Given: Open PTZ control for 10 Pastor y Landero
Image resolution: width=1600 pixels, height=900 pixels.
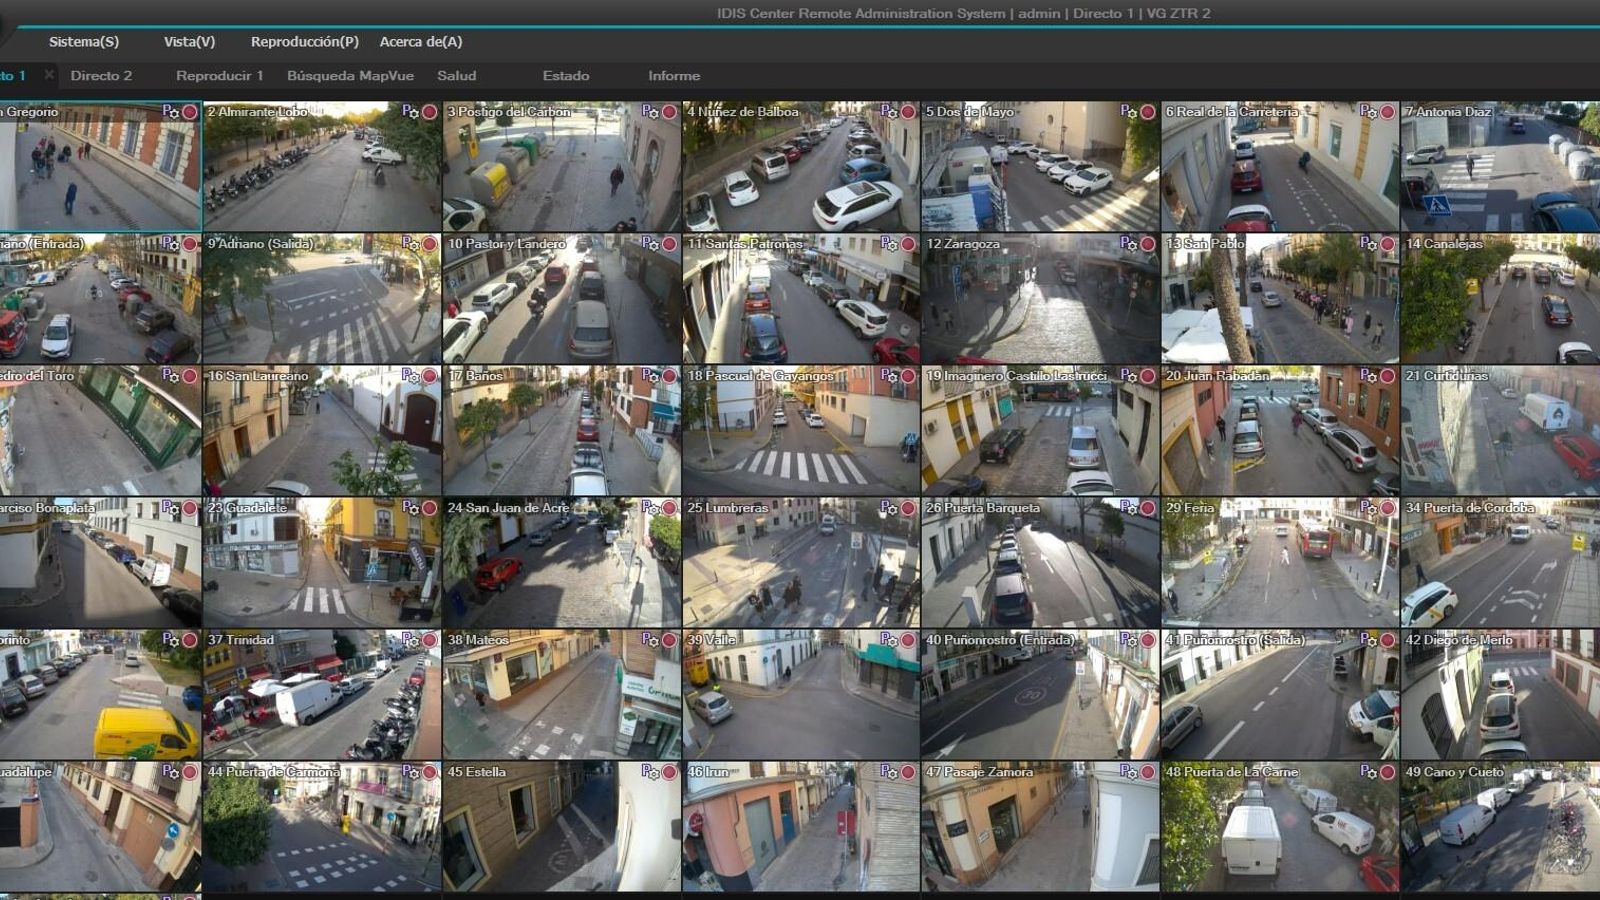Looking at the screenshot, I should tap(650, 244).
